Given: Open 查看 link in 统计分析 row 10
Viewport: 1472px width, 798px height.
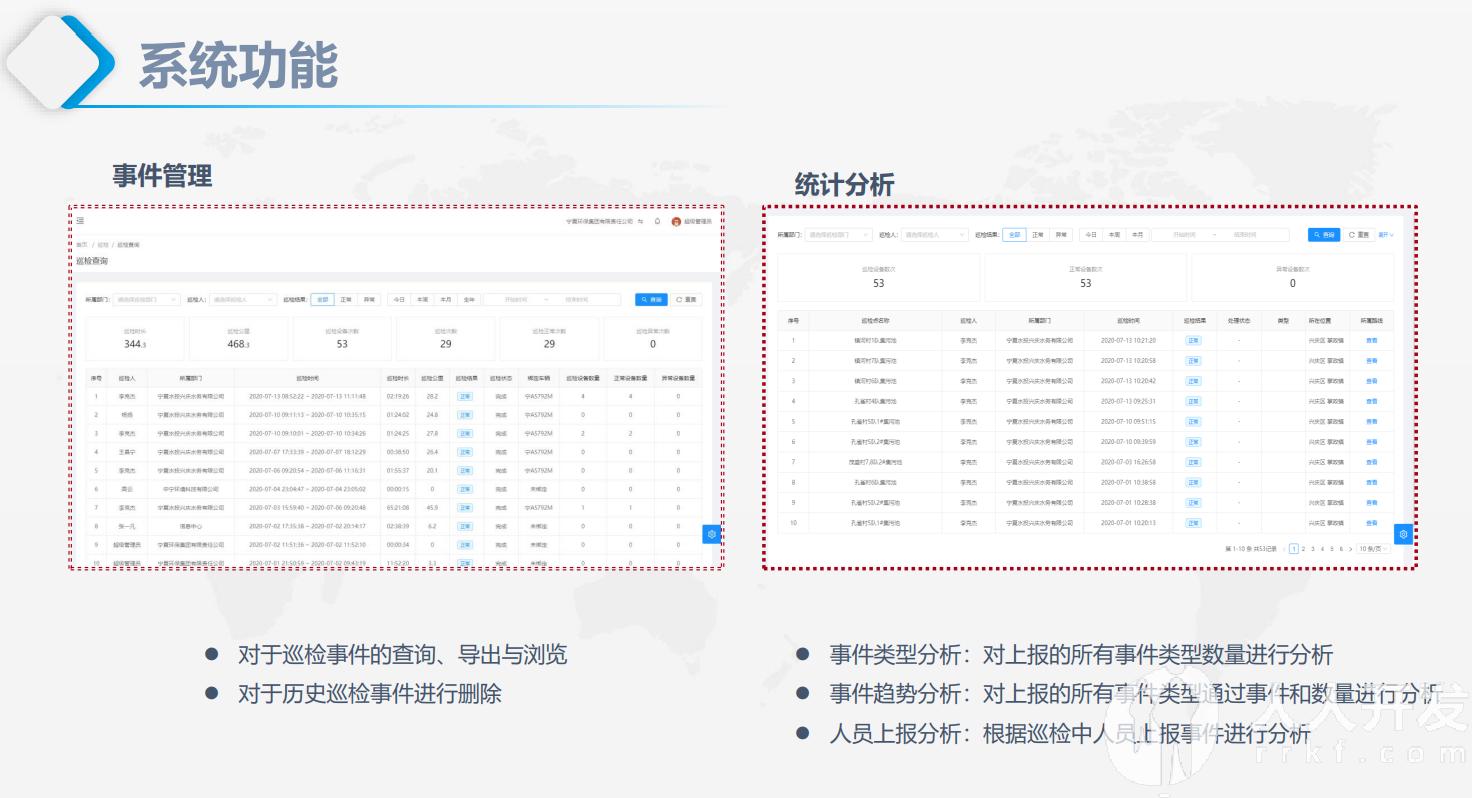Looking at the screenshot, I should (1372, 523).
